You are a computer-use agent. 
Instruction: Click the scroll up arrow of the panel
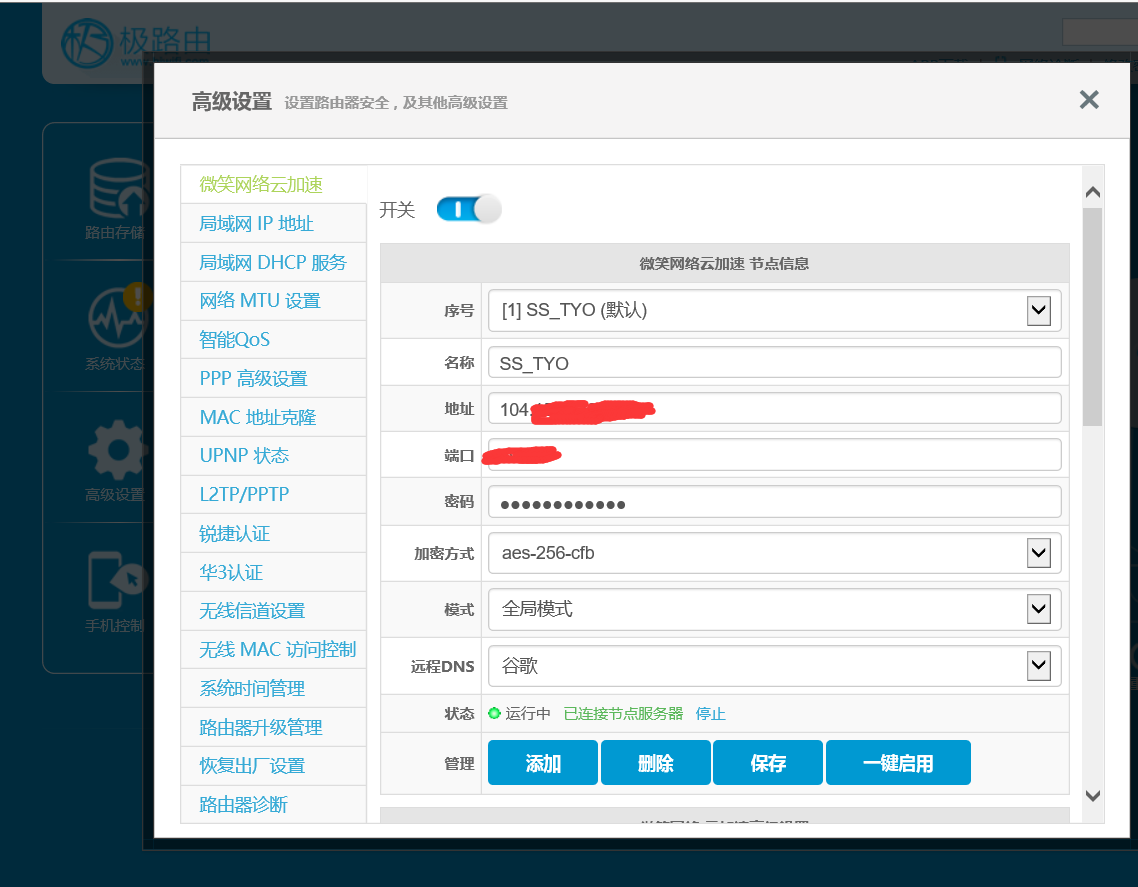pyautogui.click(x=1092, y=192)
